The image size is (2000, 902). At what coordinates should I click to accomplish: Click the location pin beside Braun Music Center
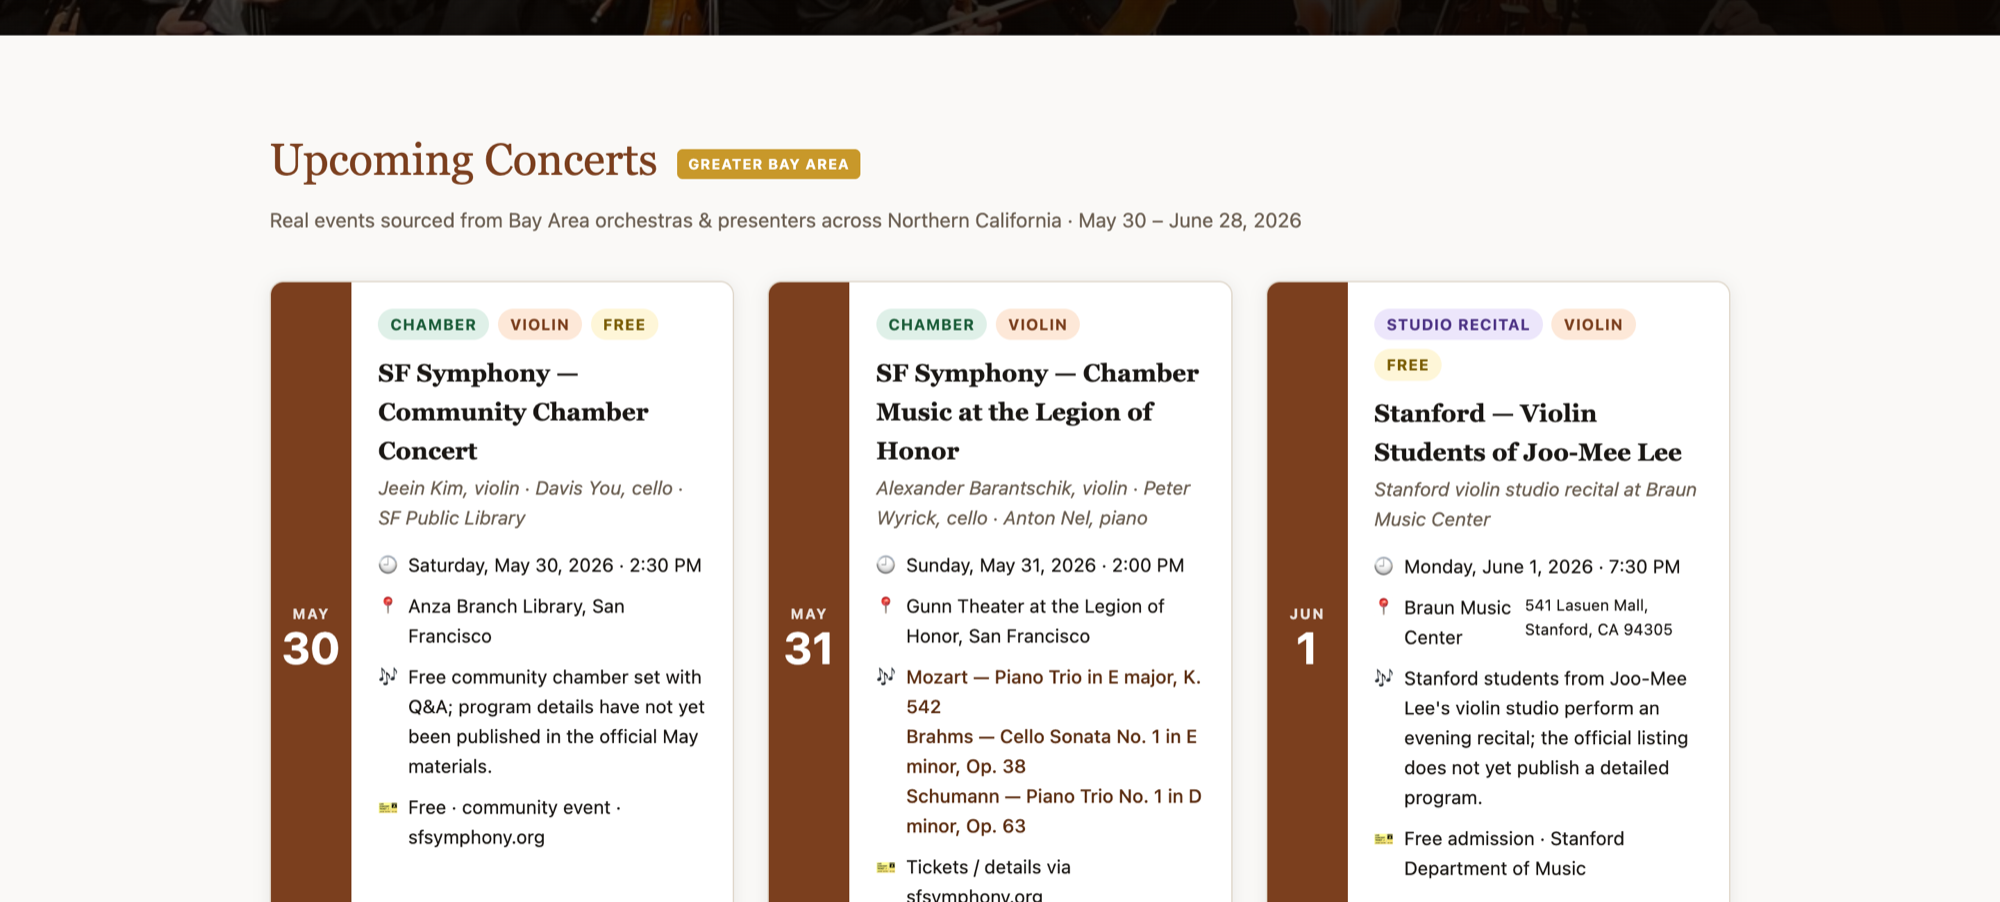point(1384,606)
